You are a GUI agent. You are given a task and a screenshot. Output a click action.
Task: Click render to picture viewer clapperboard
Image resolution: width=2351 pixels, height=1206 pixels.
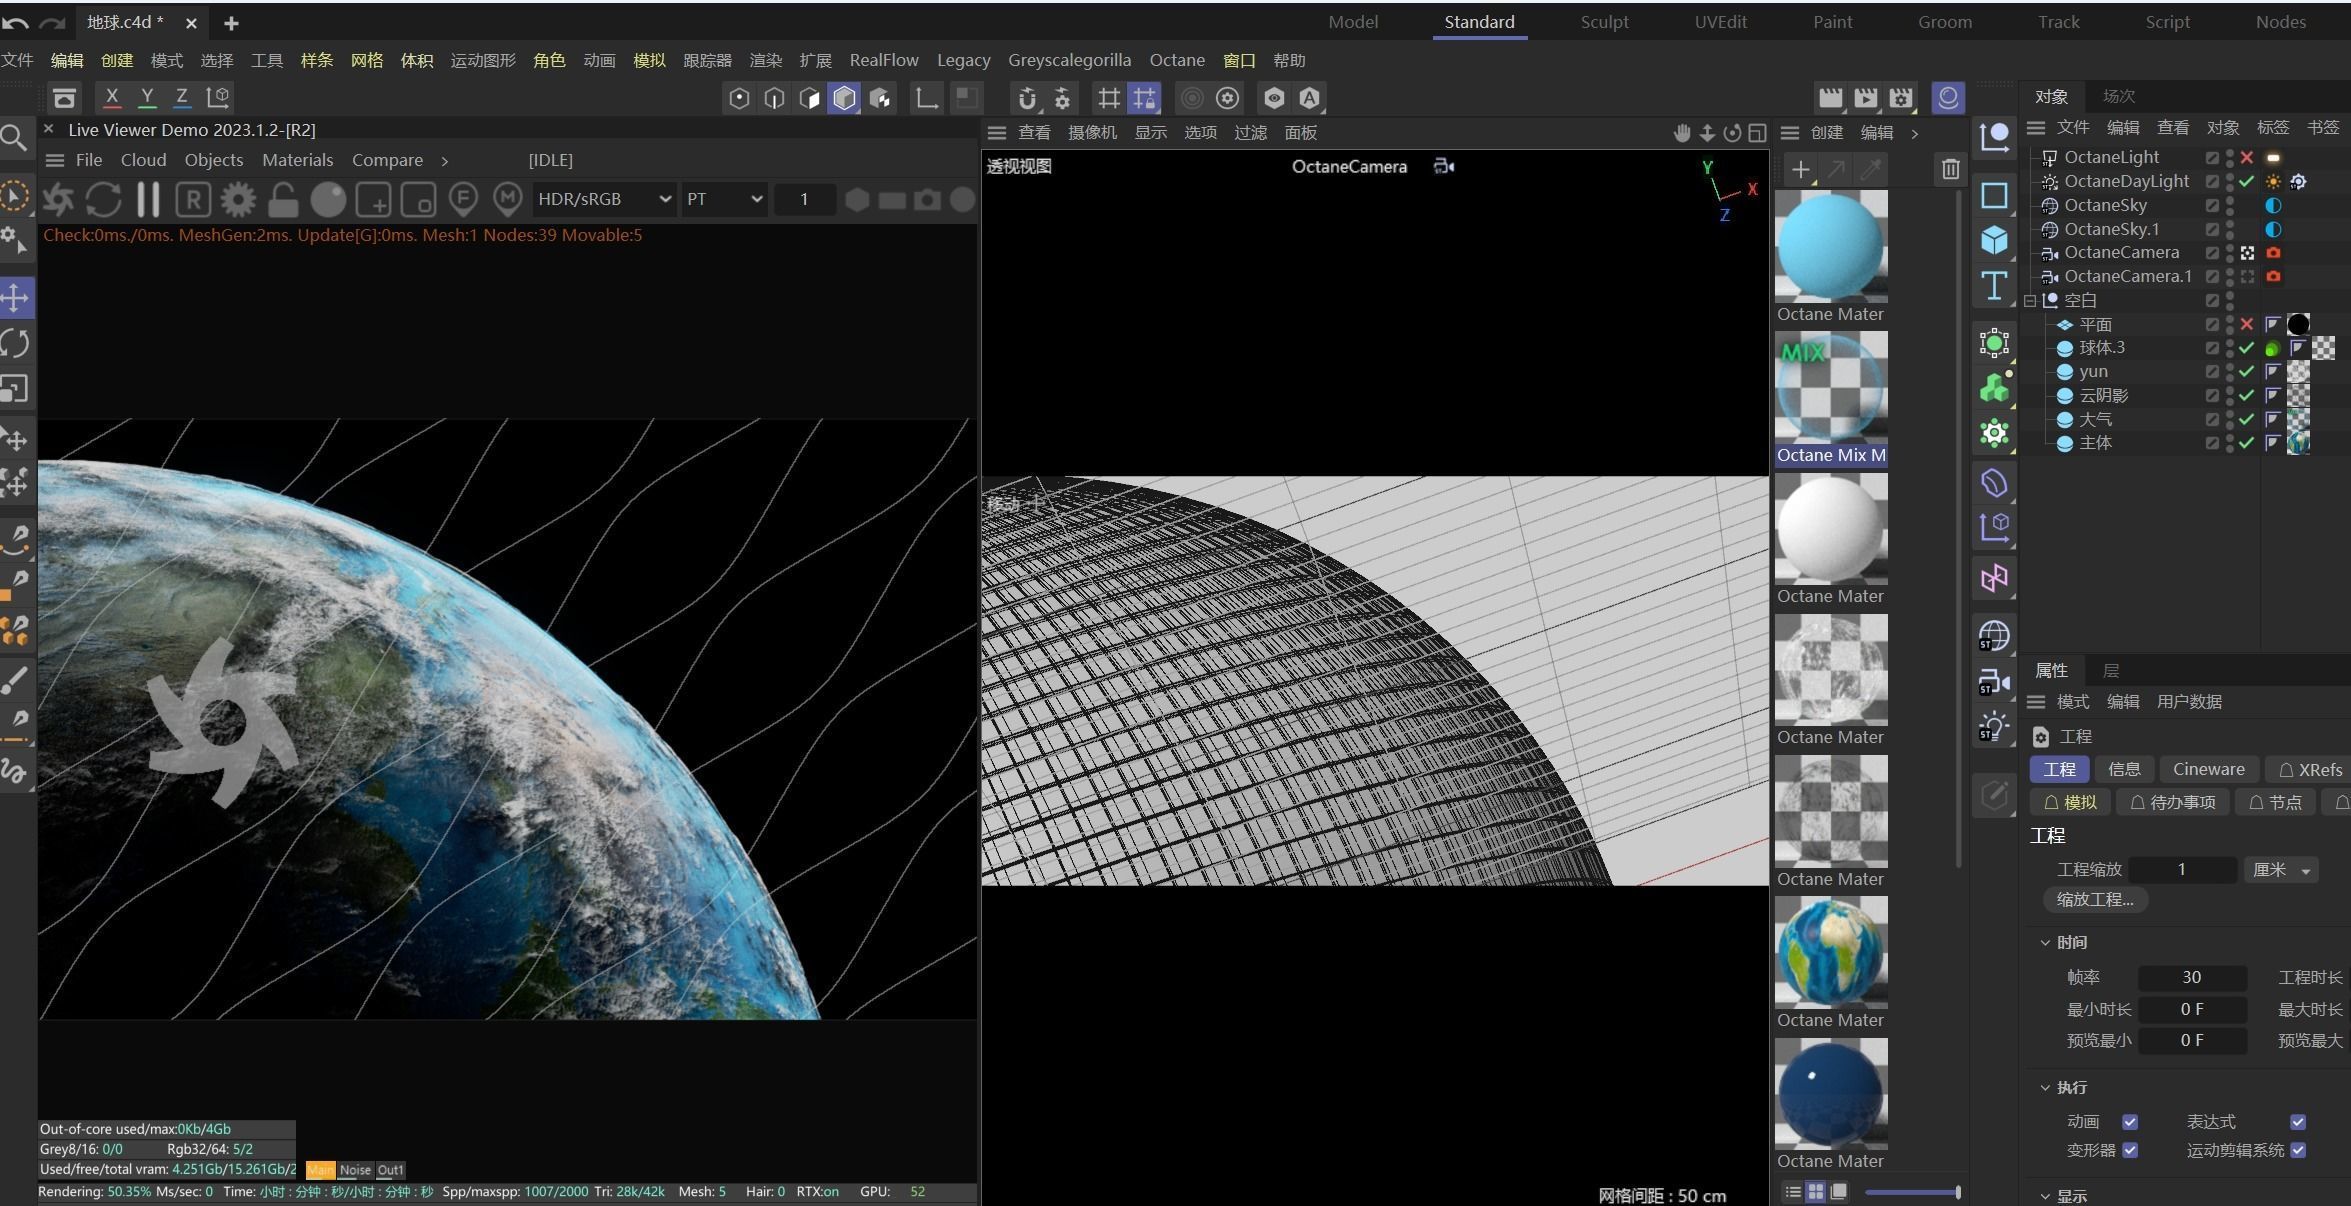(x=1866, y=97)
